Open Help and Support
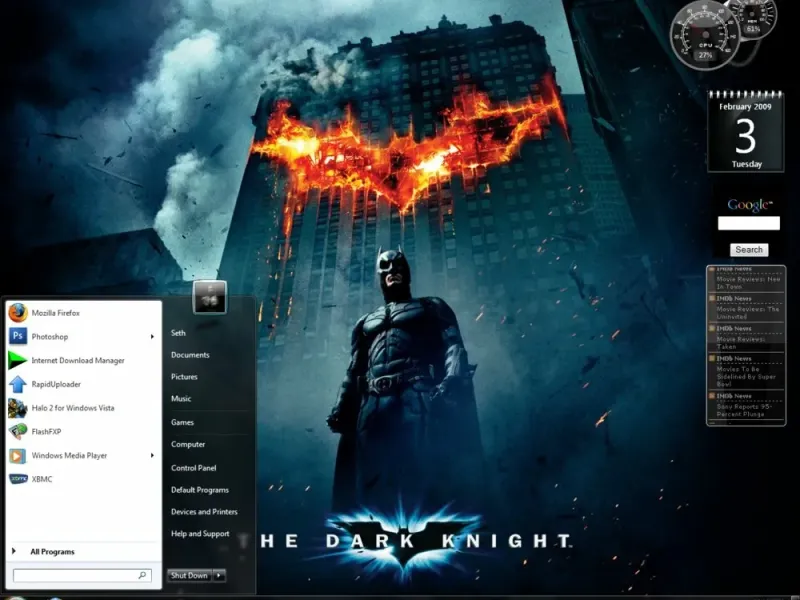This screenshot has width=800, height=600. tap(200, 534)
